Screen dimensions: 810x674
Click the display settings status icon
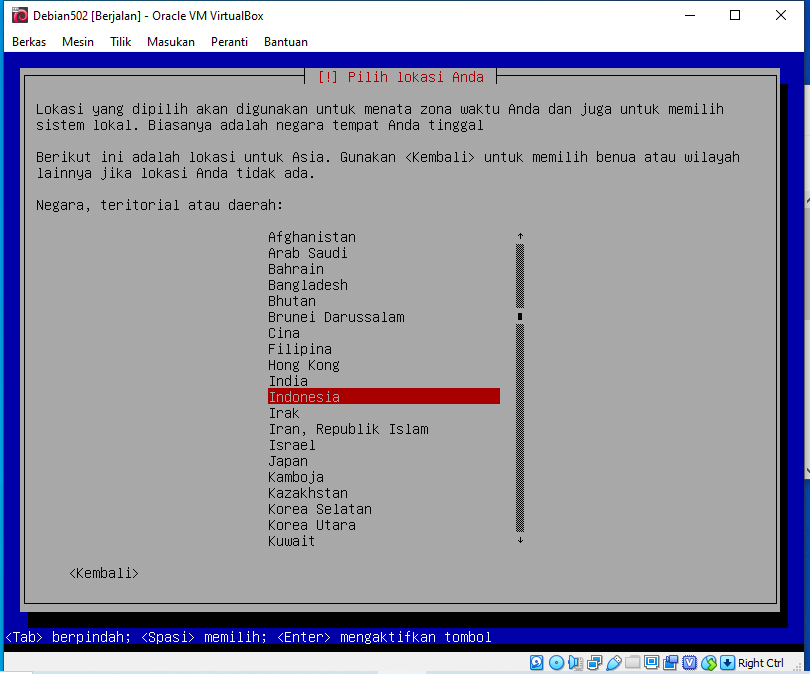tap(651, 662)
